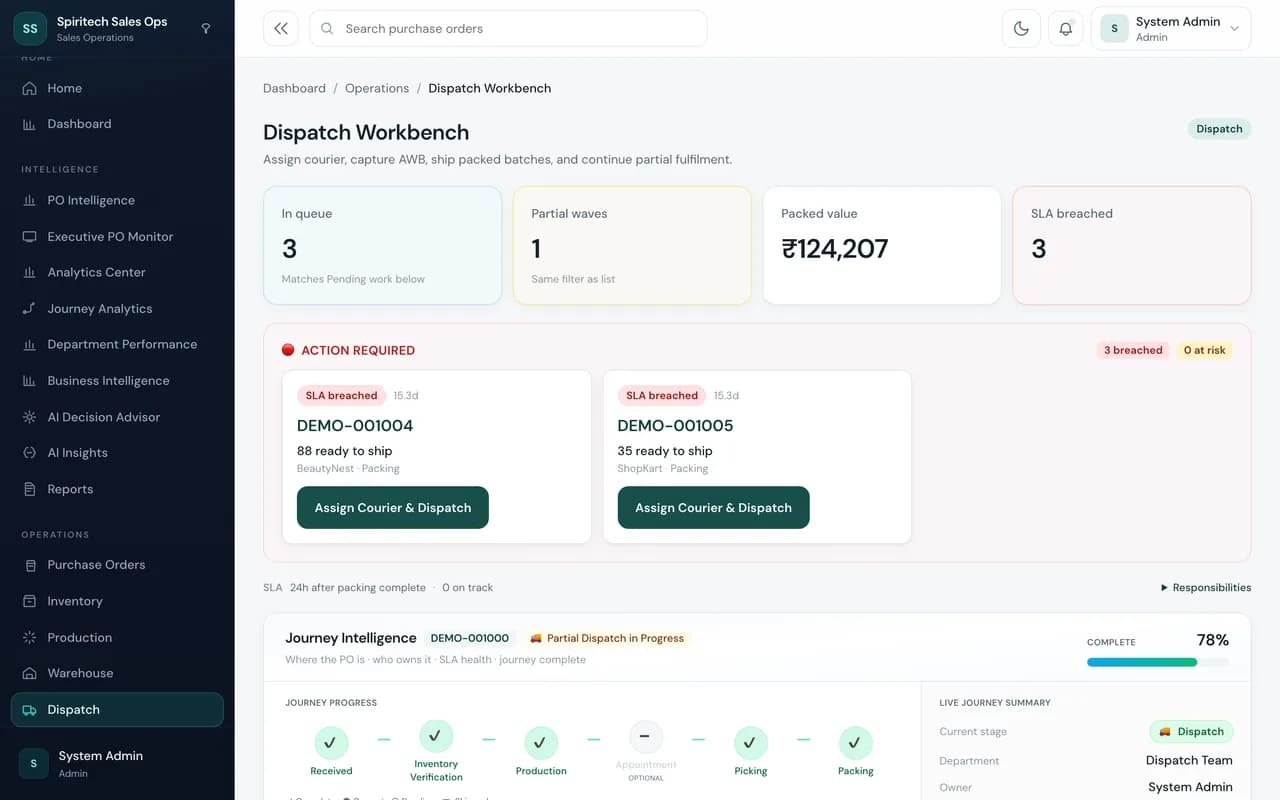Screen dimensions: 1280x800
Task: Click Purchase Orders clipboard icon
Action: tap(29, 565)
